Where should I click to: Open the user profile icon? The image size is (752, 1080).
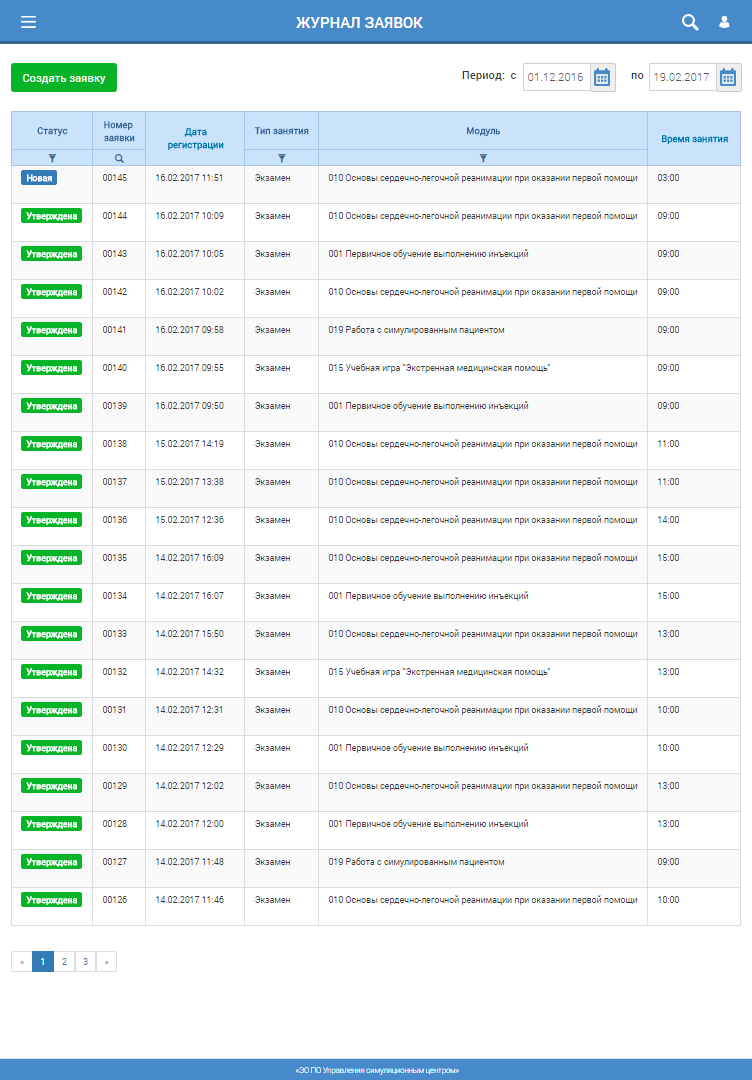pyautogui.click(x=724, y=22)
